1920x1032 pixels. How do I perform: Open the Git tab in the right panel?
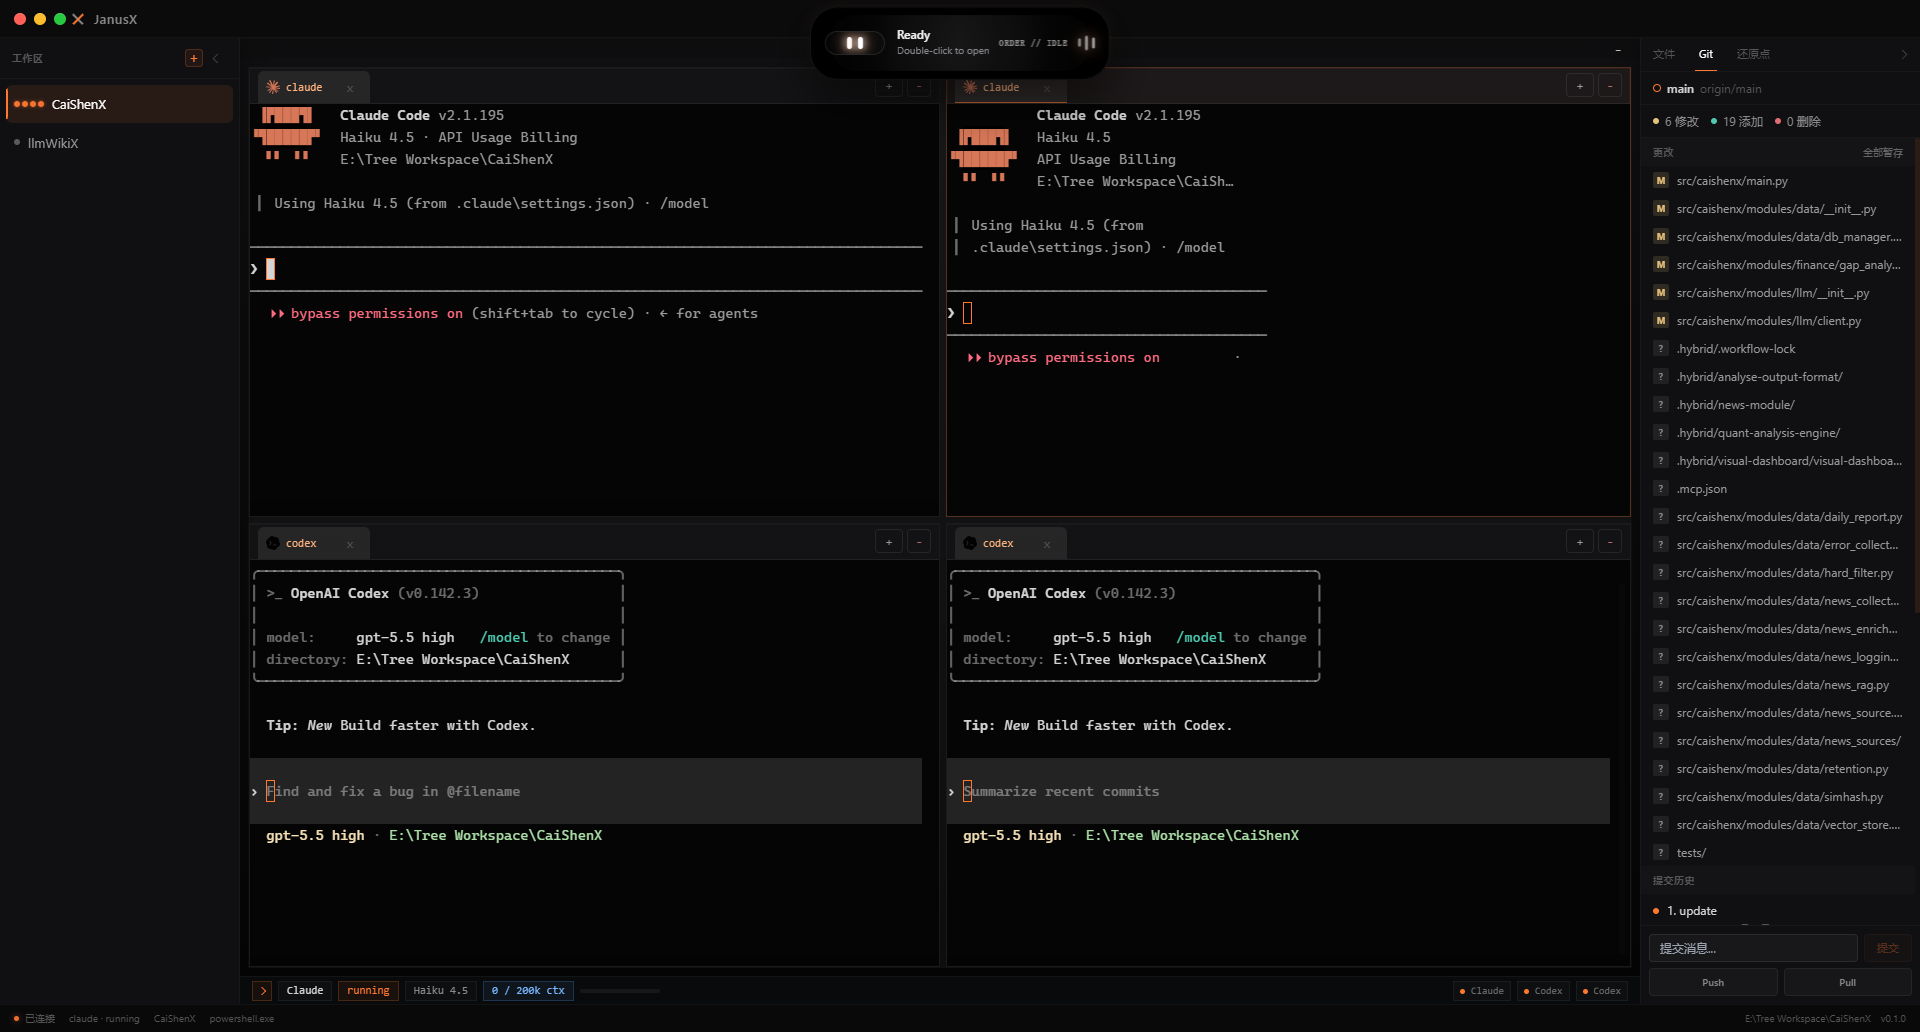tap(1706, 54)
